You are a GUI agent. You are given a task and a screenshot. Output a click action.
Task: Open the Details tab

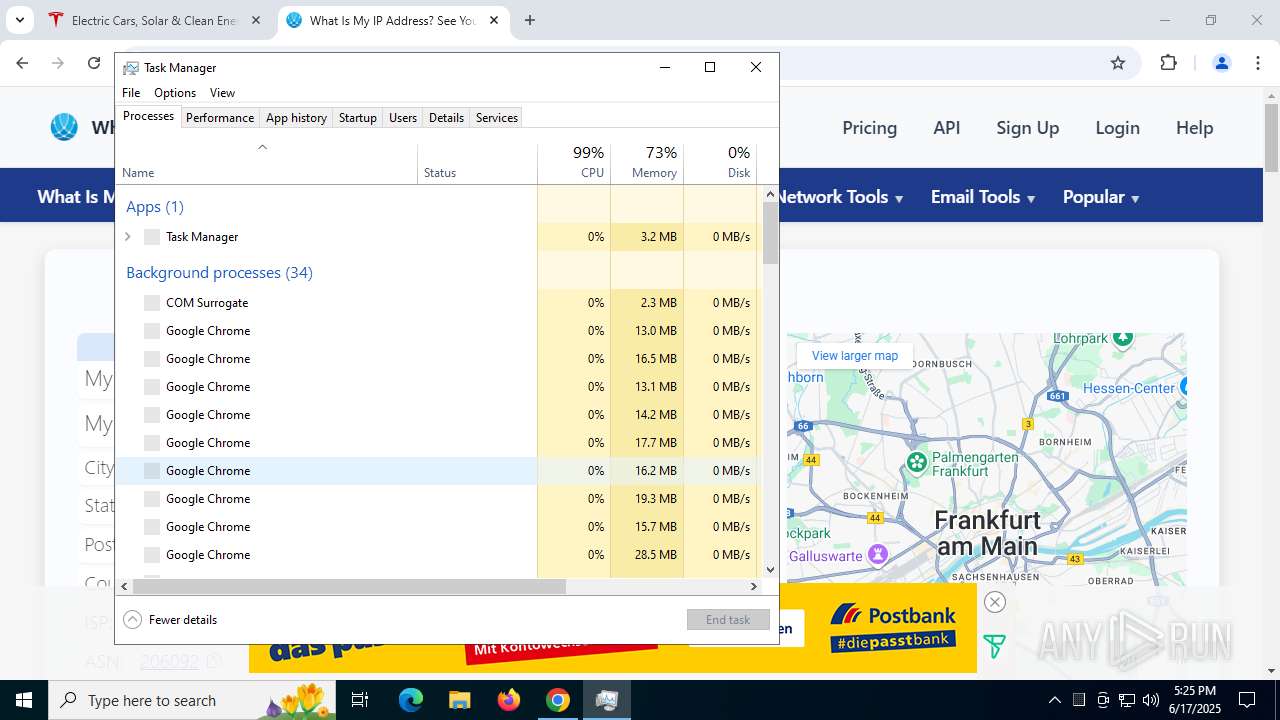tap(446, 118)
